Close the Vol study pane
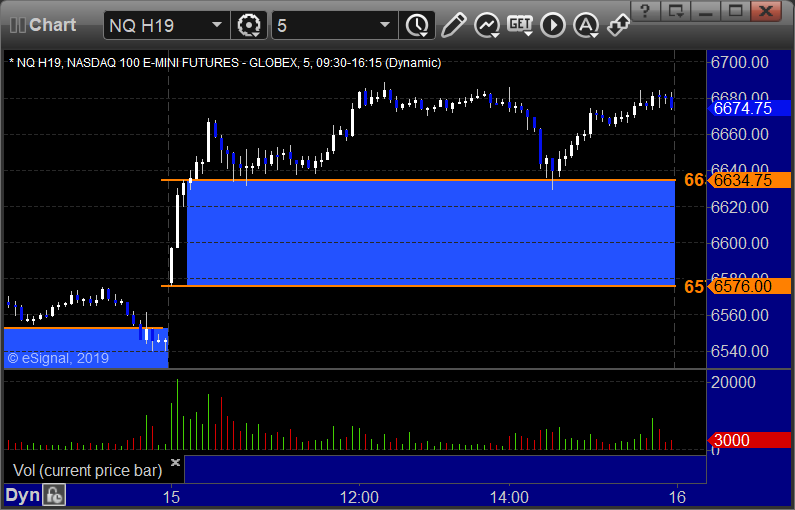This screenshot has height=510, width=795. coord(175,462)
